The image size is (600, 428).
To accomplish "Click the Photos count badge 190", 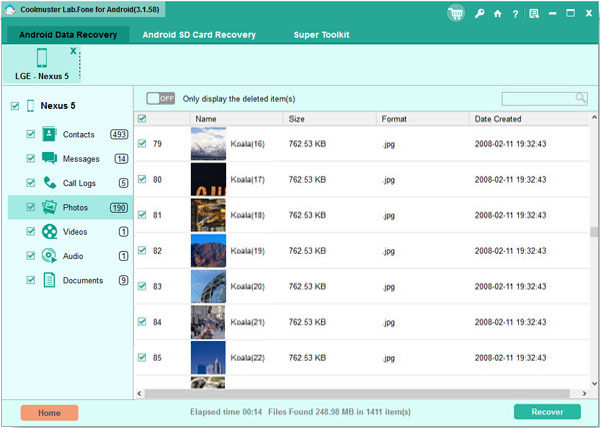I will coord(119,207).
